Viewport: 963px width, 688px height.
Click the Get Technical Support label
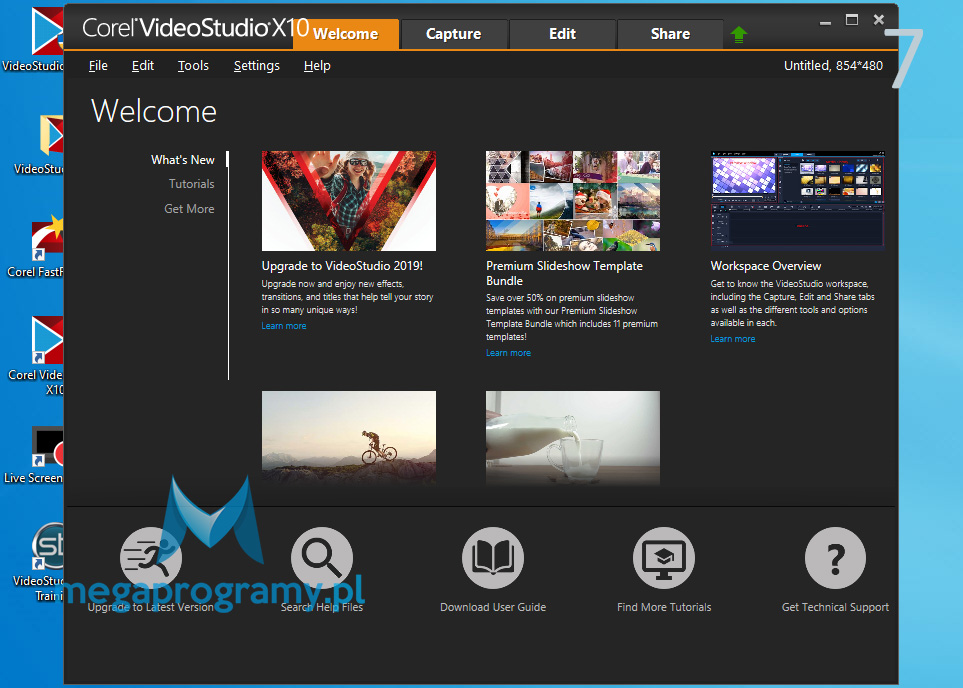[x=835, y=607]
